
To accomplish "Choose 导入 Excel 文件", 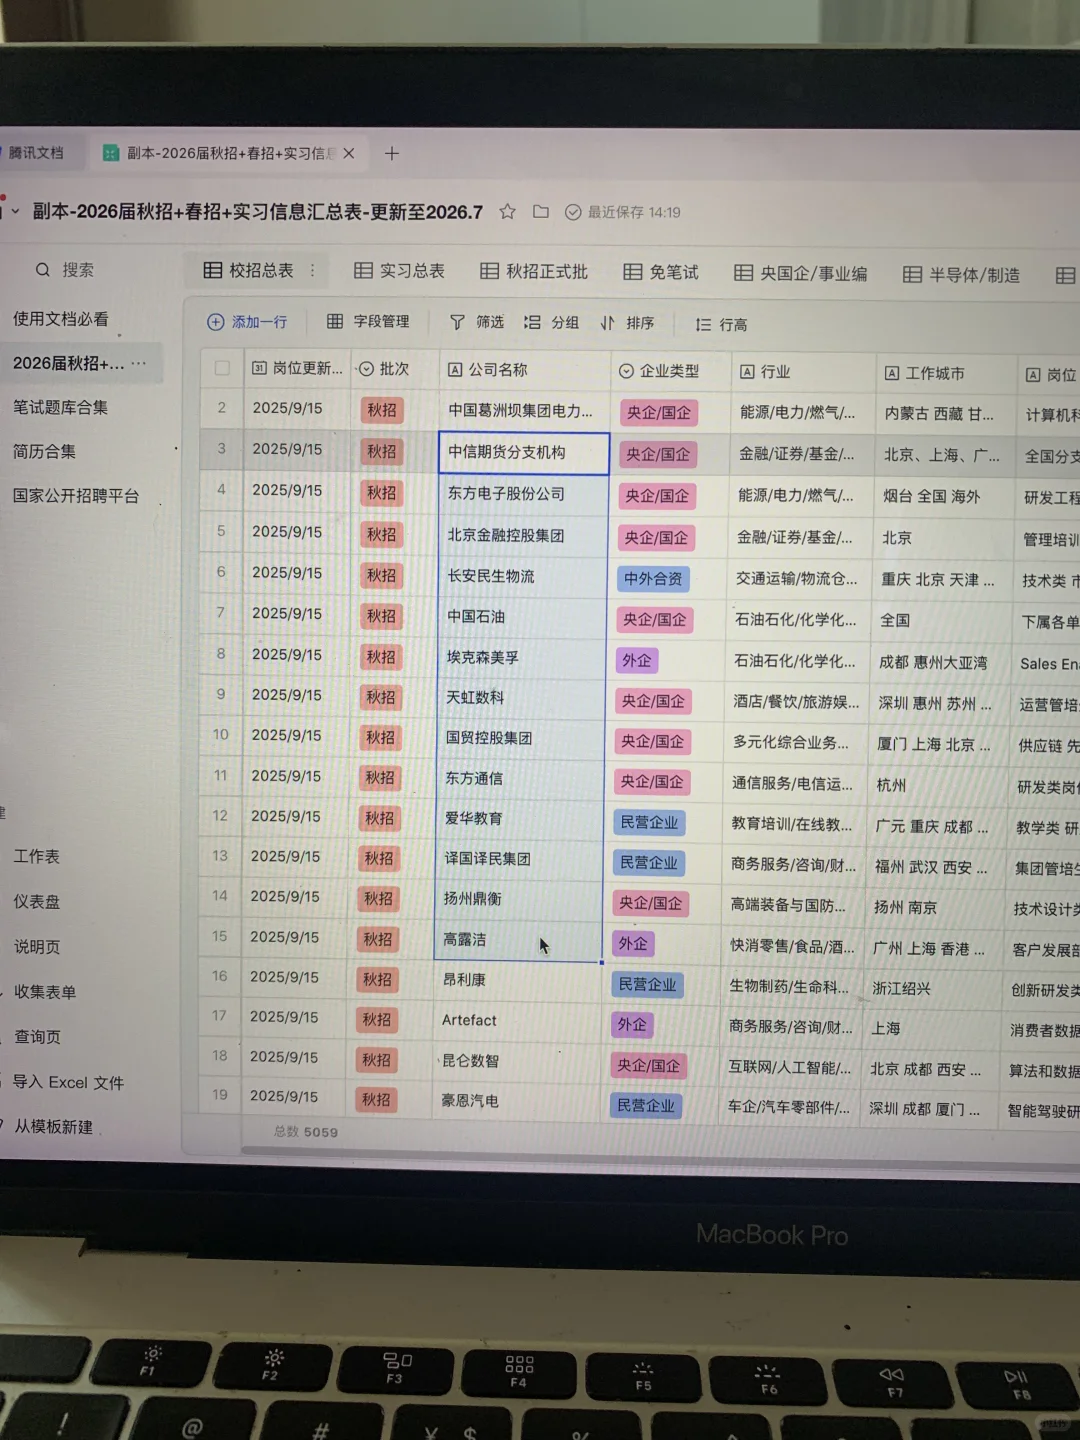I will click(68, 1083).
